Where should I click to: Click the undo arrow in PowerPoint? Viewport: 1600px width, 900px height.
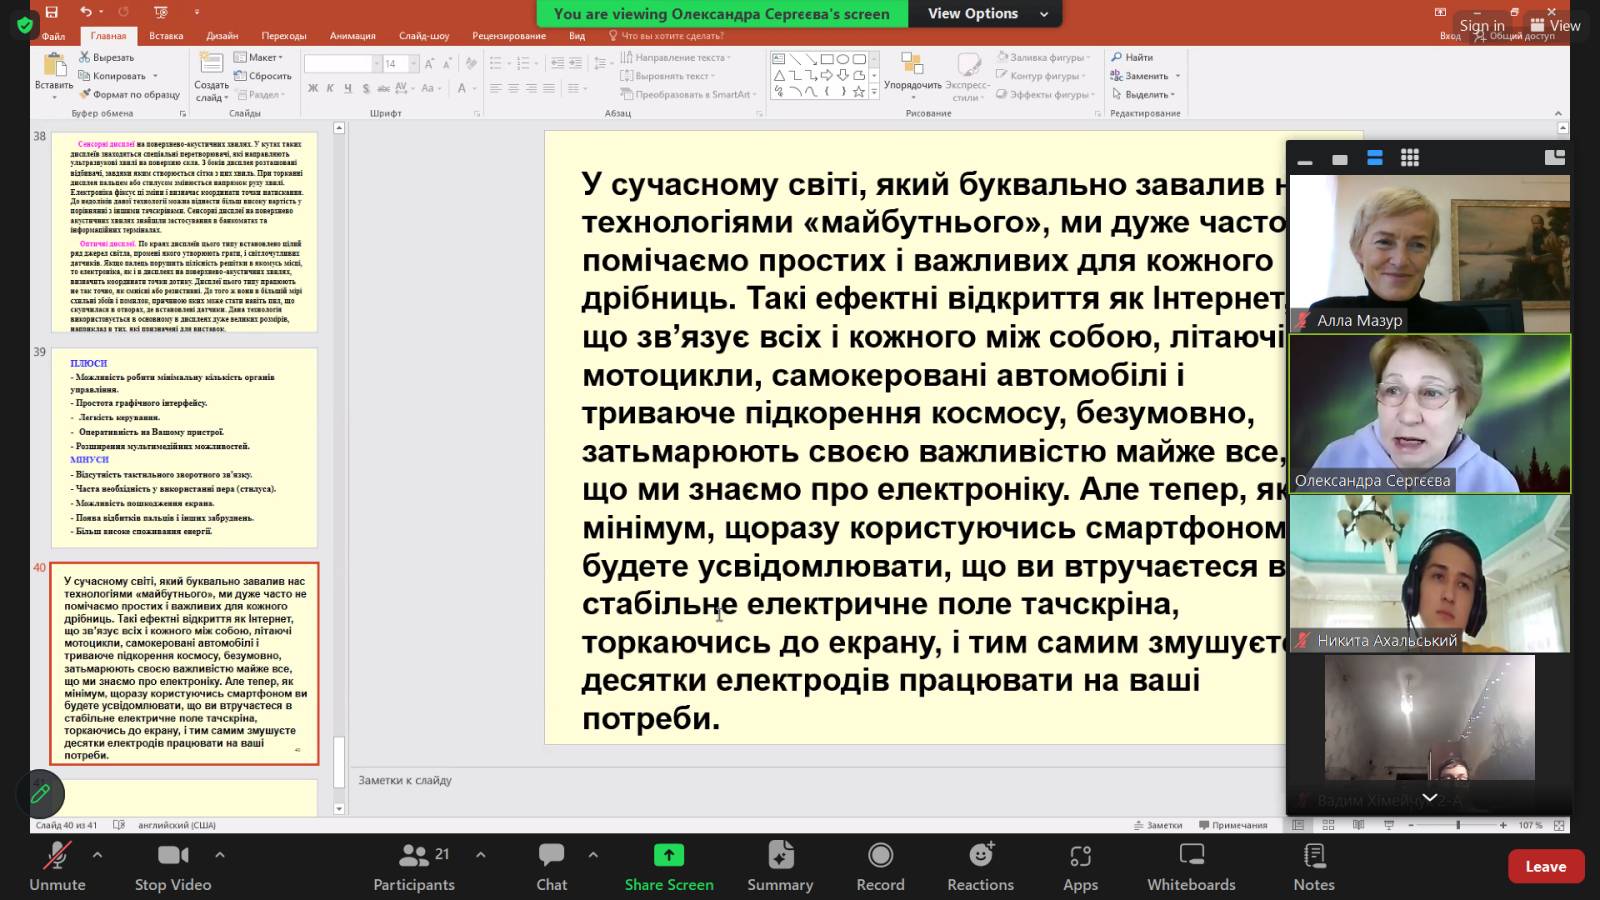coord(86,12)
